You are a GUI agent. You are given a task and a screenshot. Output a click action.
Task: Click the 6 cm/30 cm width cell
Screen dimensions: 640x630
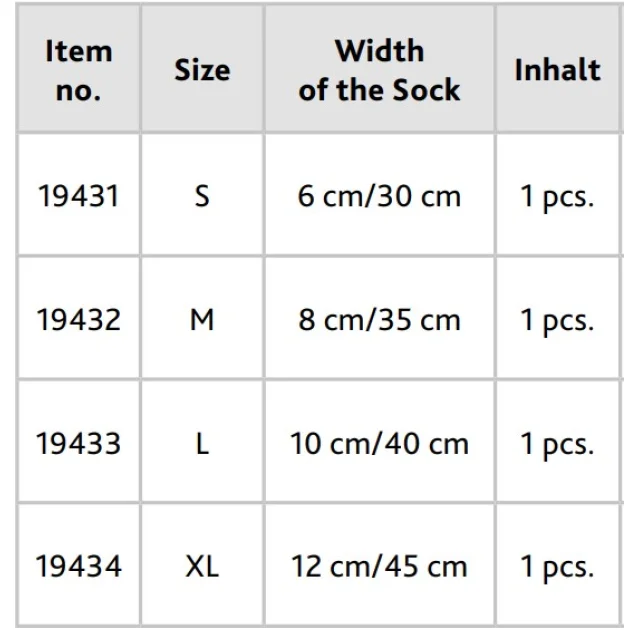point(379,196)
